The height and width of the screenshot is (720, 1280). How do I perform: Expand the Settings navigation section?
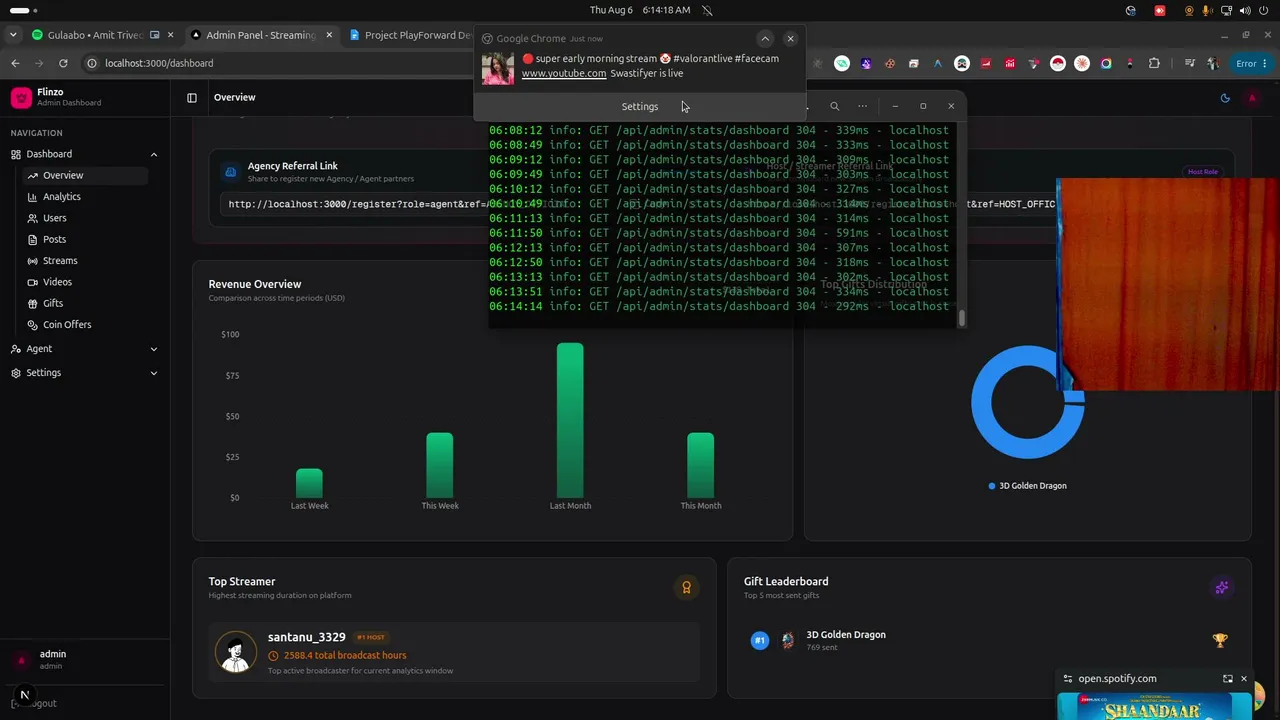(x=85, y=373)
